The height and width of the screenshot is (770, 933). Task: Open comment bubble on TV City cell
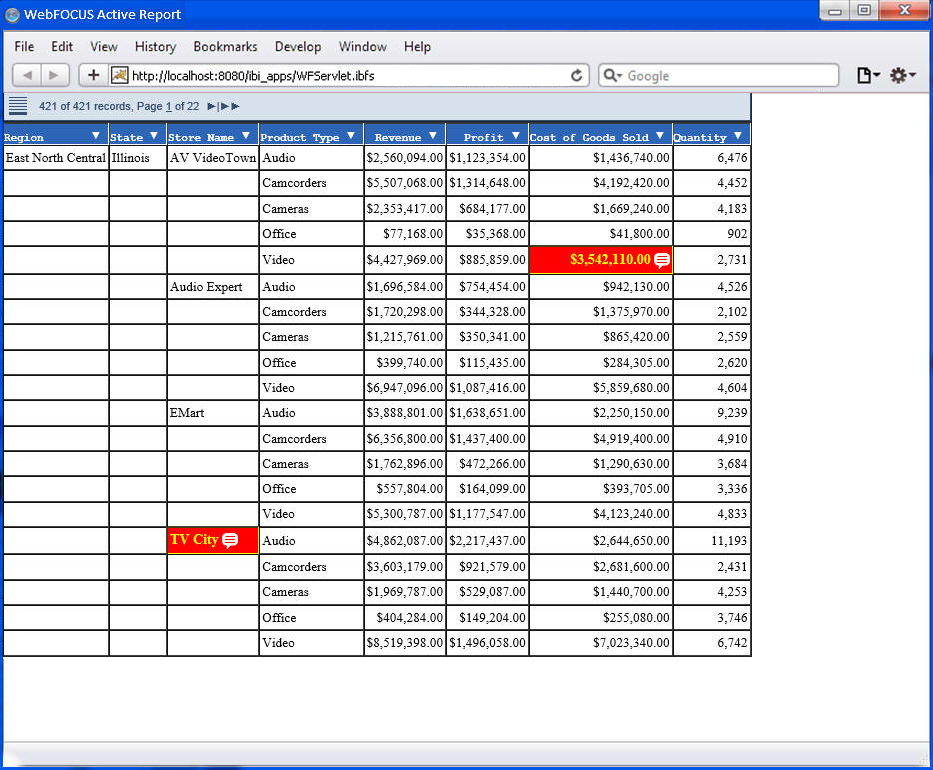(x=230, y=540)
